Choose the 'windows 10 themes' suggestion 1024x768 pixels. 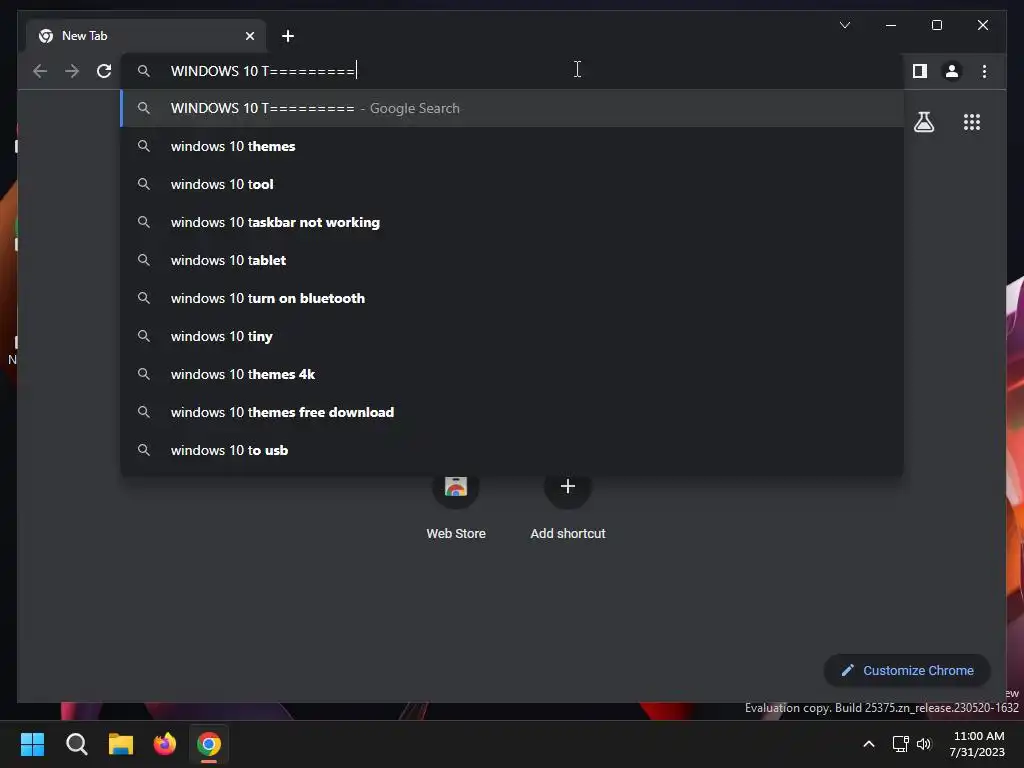513,146
